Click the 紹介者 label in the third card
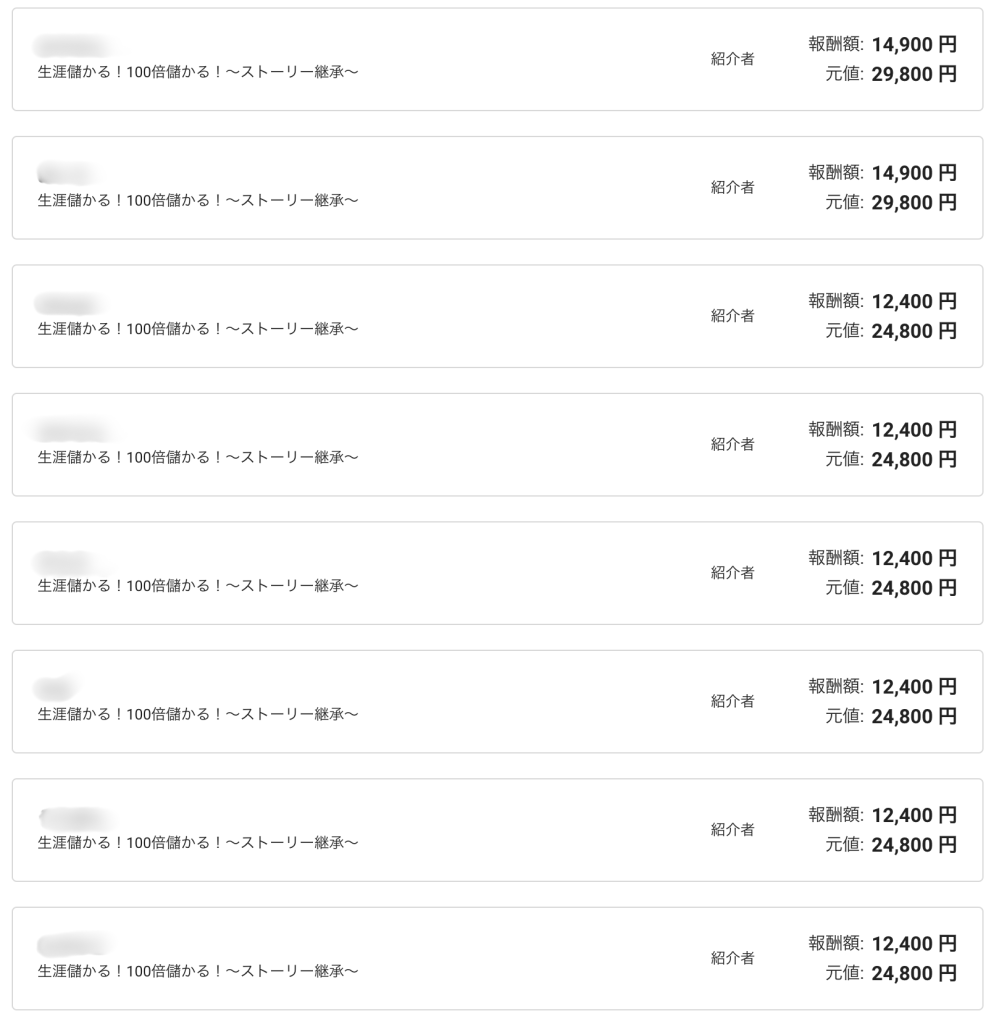 pos(732,316)
